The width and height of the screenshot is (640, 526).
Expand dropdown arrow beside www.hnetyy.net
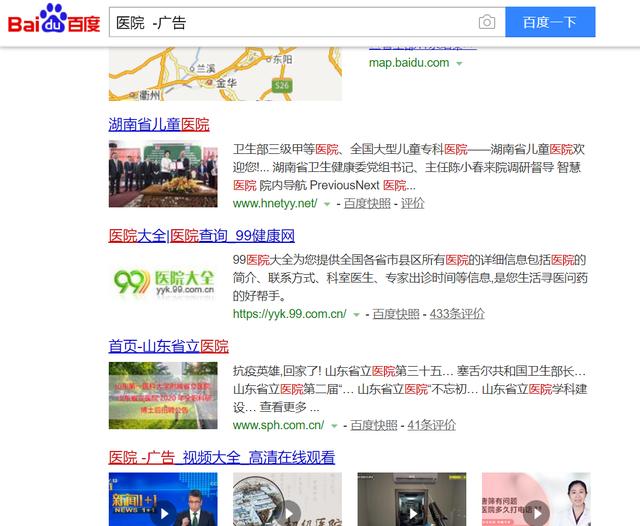click(x=327, y=204)
